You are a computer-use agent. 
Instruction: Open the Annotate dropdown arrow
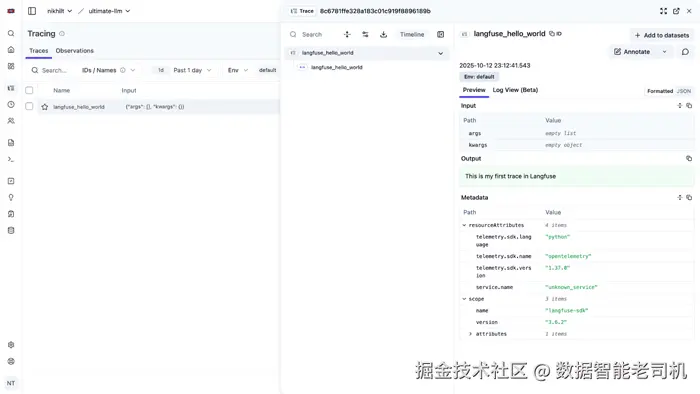point(664,52)
